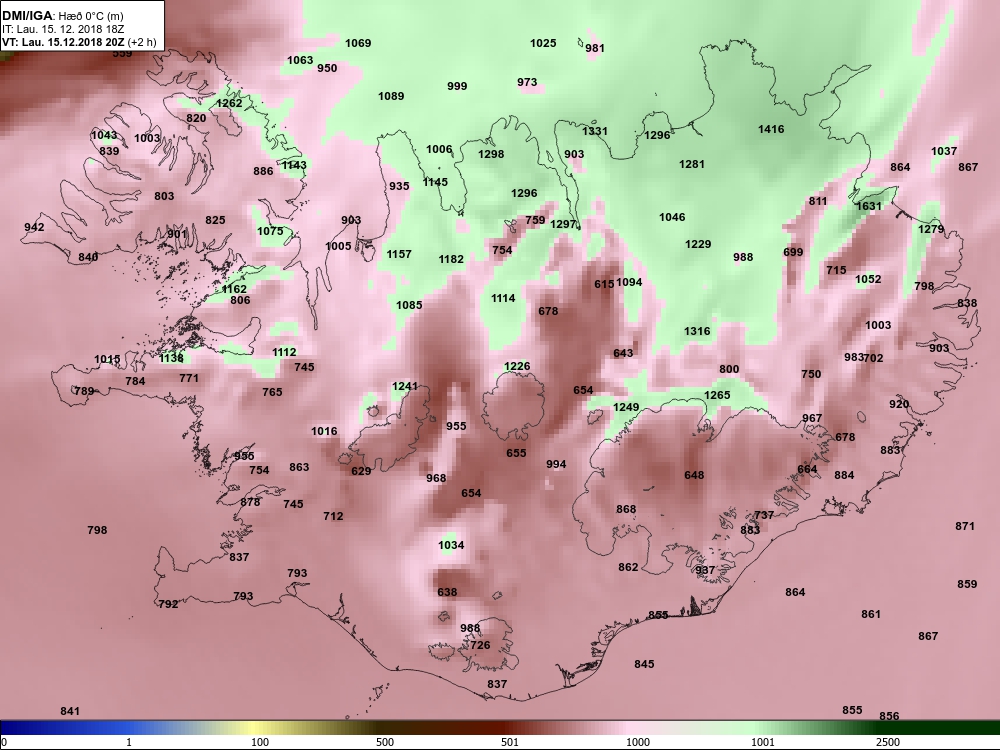1000x750 pixels.
Task: Select the 1262 value in the Westfjords
Action: [x=230, y=103]
